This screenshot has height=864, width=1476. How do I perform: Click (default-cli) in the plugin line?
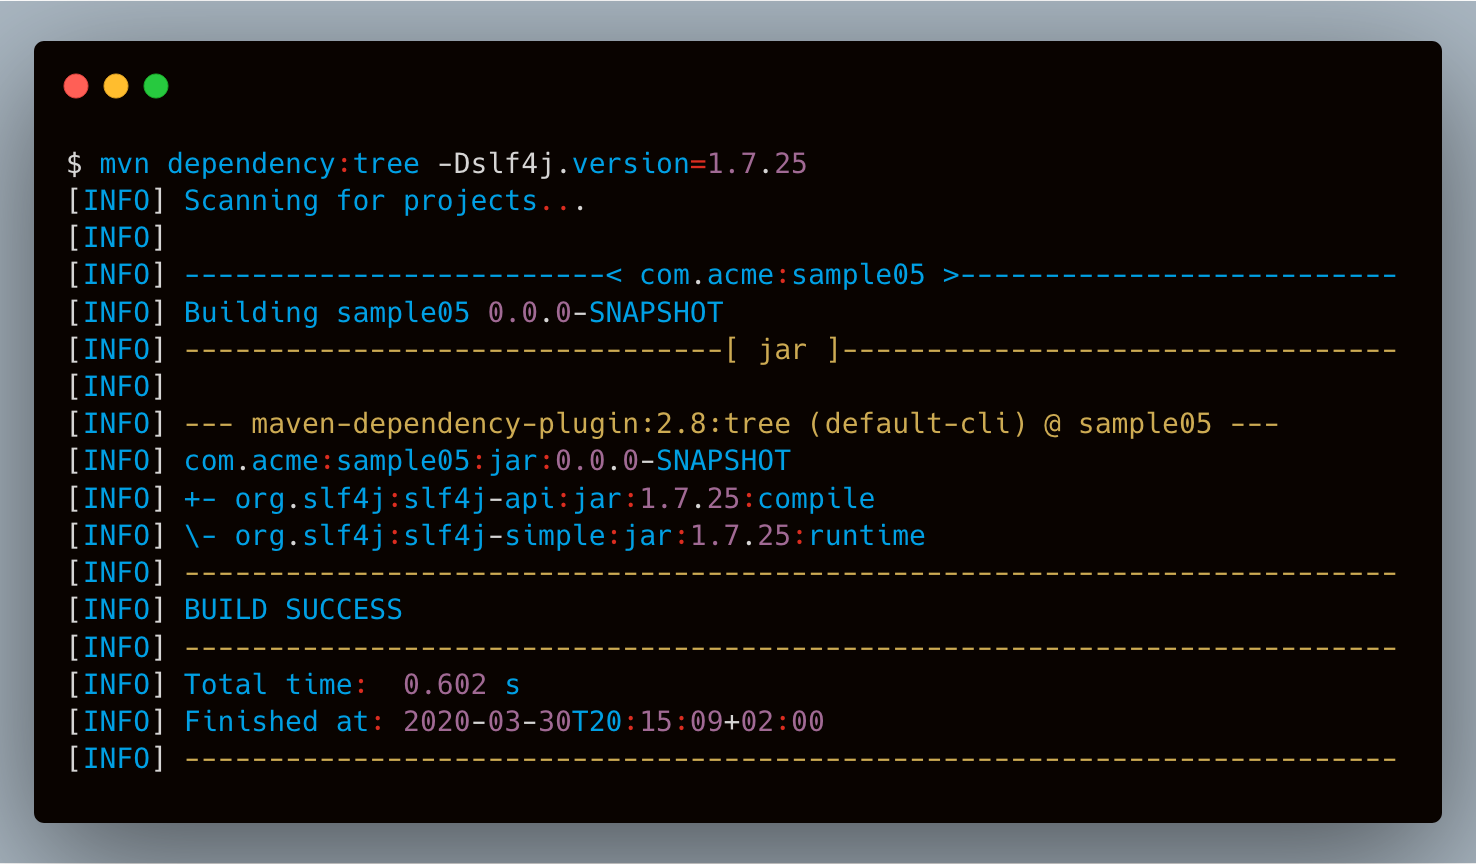[917, 424]
